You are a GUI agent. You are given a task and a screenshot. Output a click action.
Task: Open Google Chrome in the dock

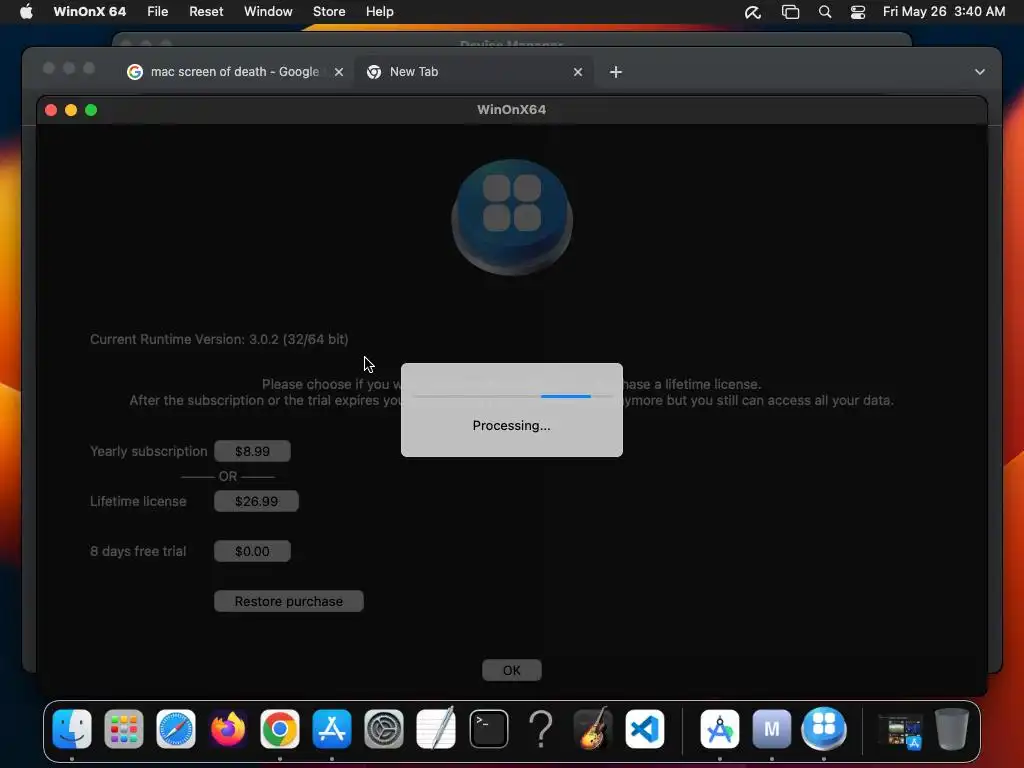pyautogui.click(x=280, y=729)
